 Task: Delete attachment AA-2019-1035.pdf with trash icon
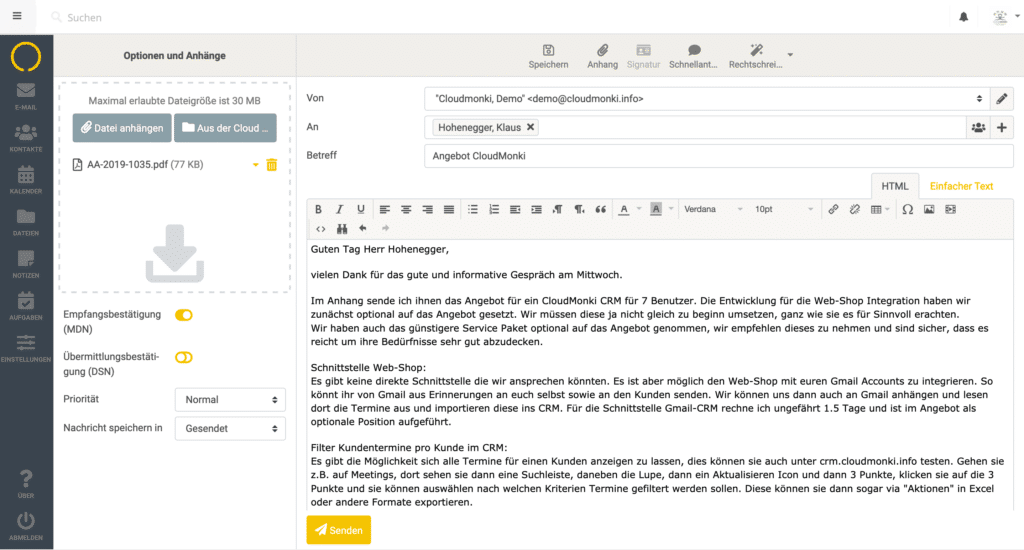point(272,165)
